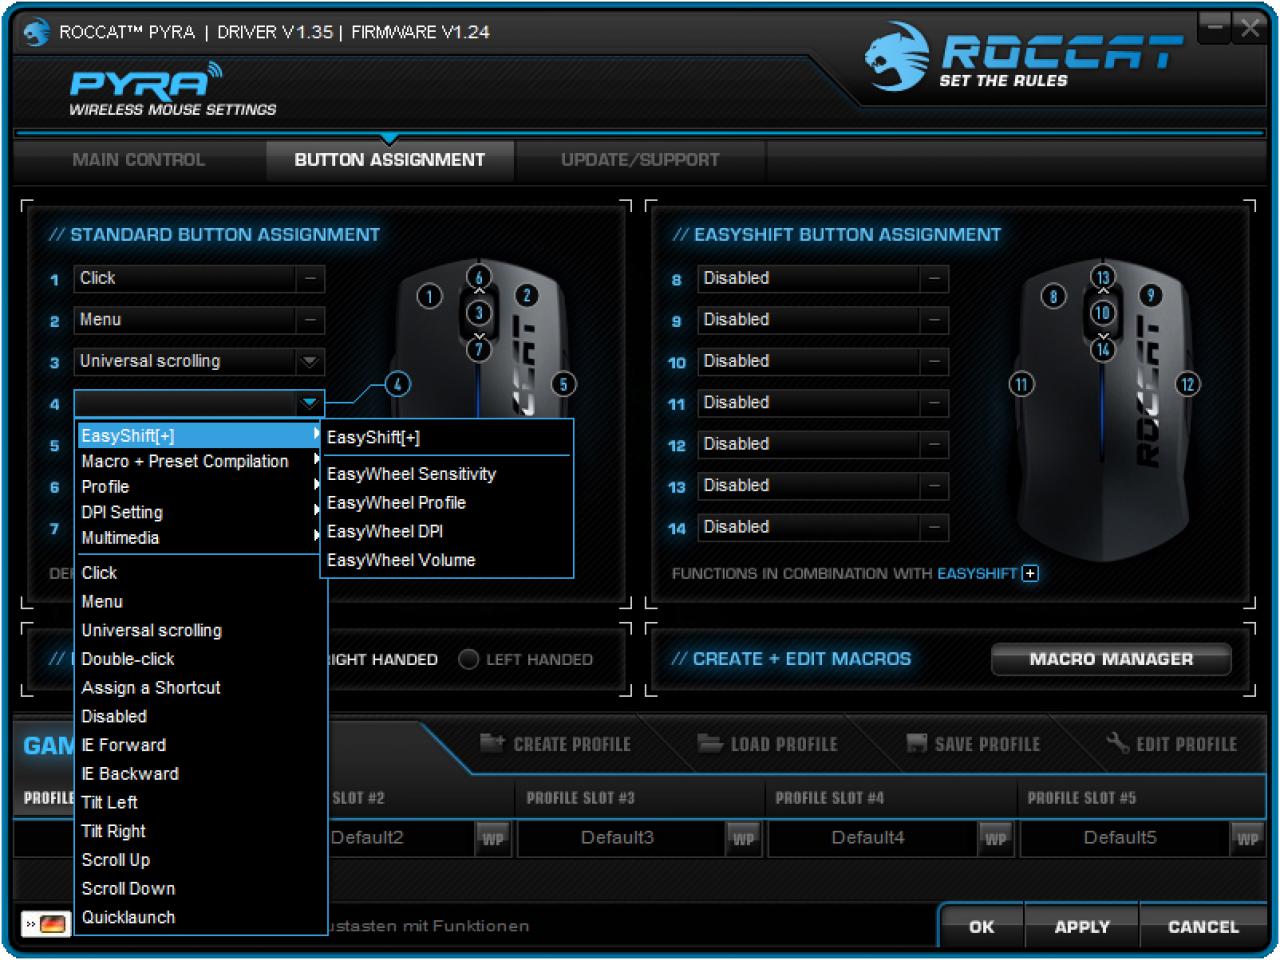Select IE Backward from list
Viewport: 1280px width, 960px height.
click(200, 774)
